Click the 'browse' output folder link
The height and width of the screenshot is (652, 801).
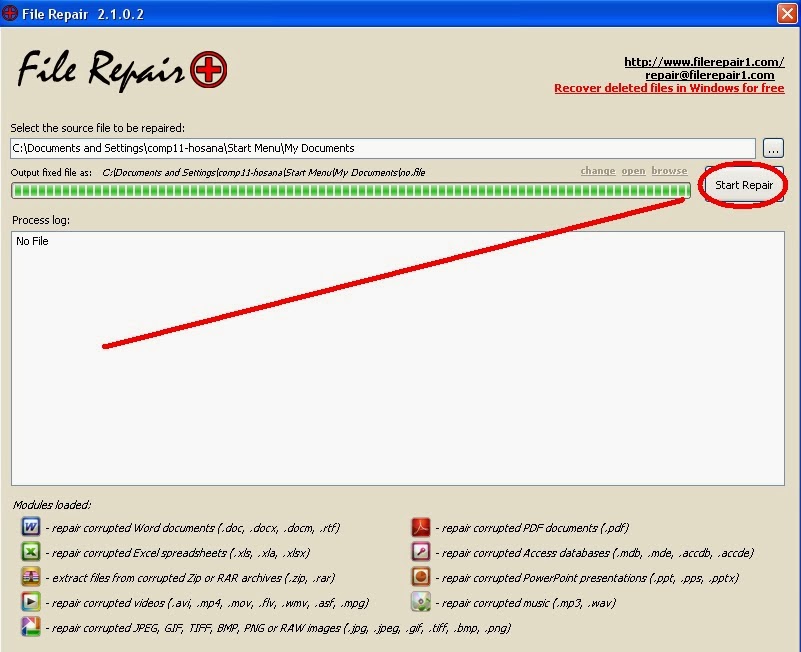pyautogui.click(x=669, y=171)
